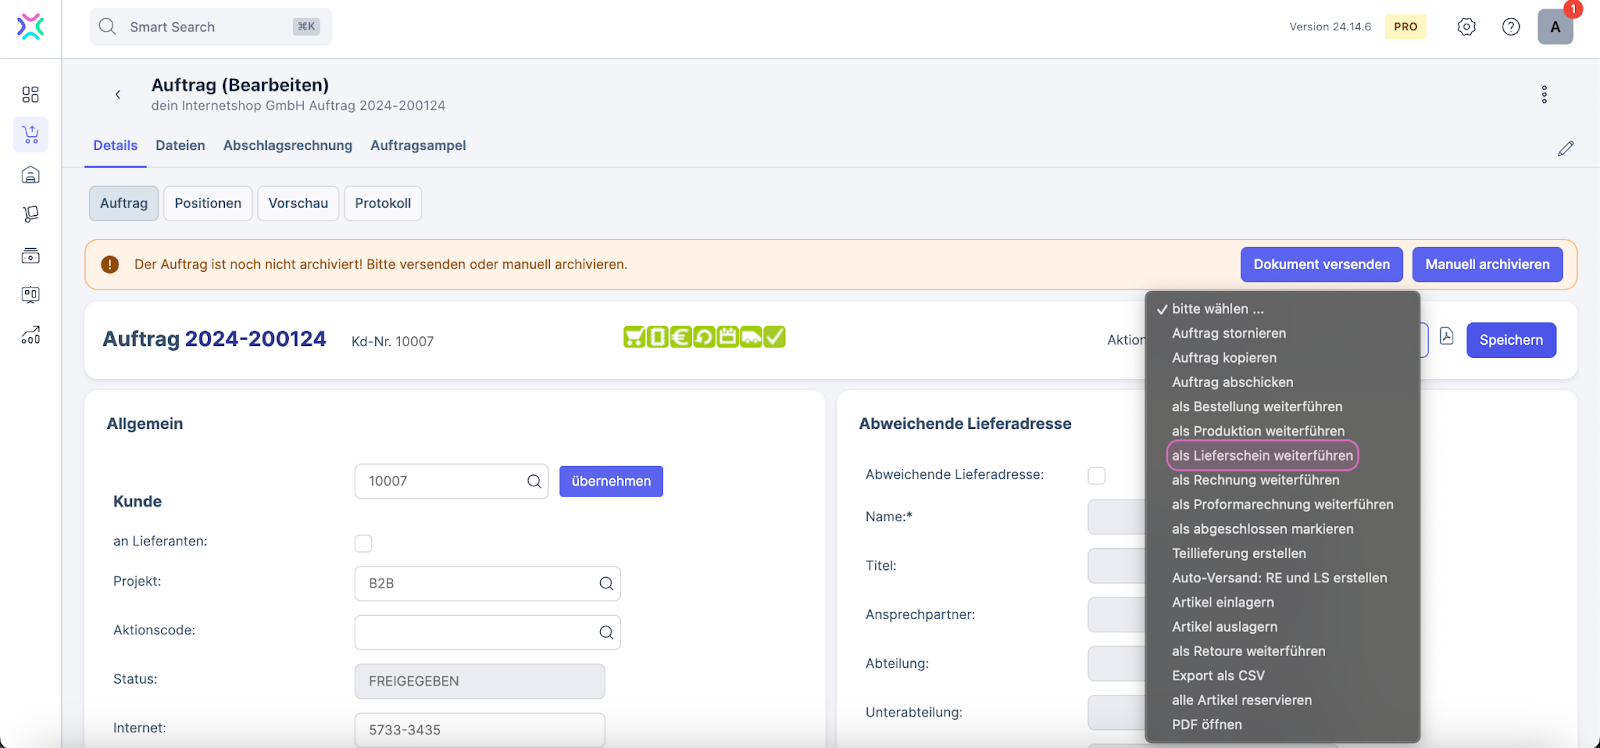Image resolution: width=1600 pixels, height=748 pixels.
Task: Choose 'Auftrag stornieren' from the dropdown
Action: 1229,333
